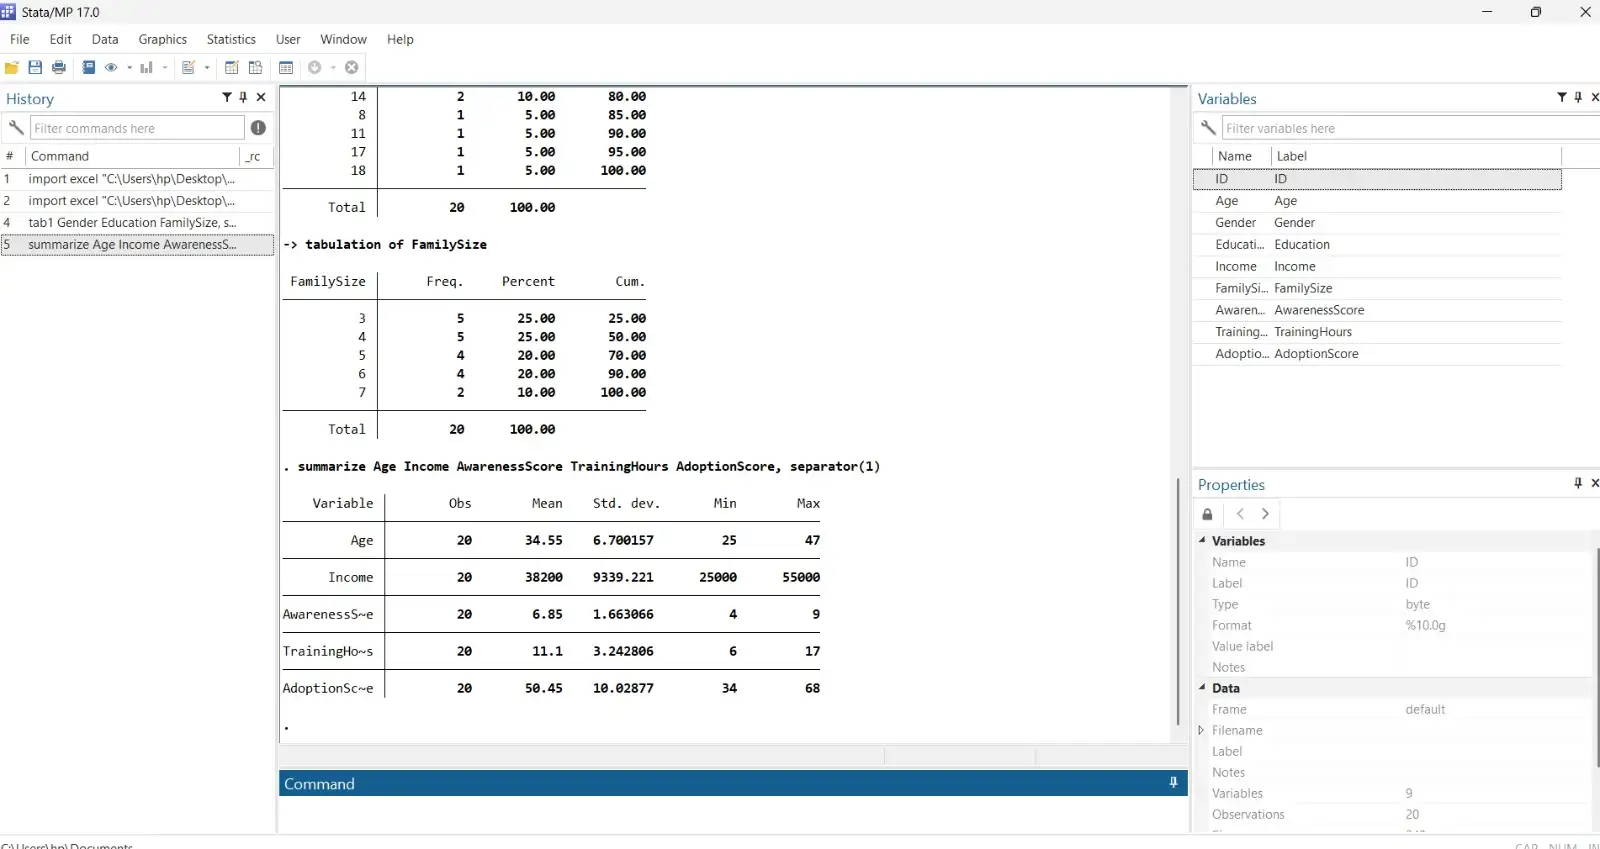The image size is (1600, 849).
Task: Open the Graphics menu
Action: [162, 39]
